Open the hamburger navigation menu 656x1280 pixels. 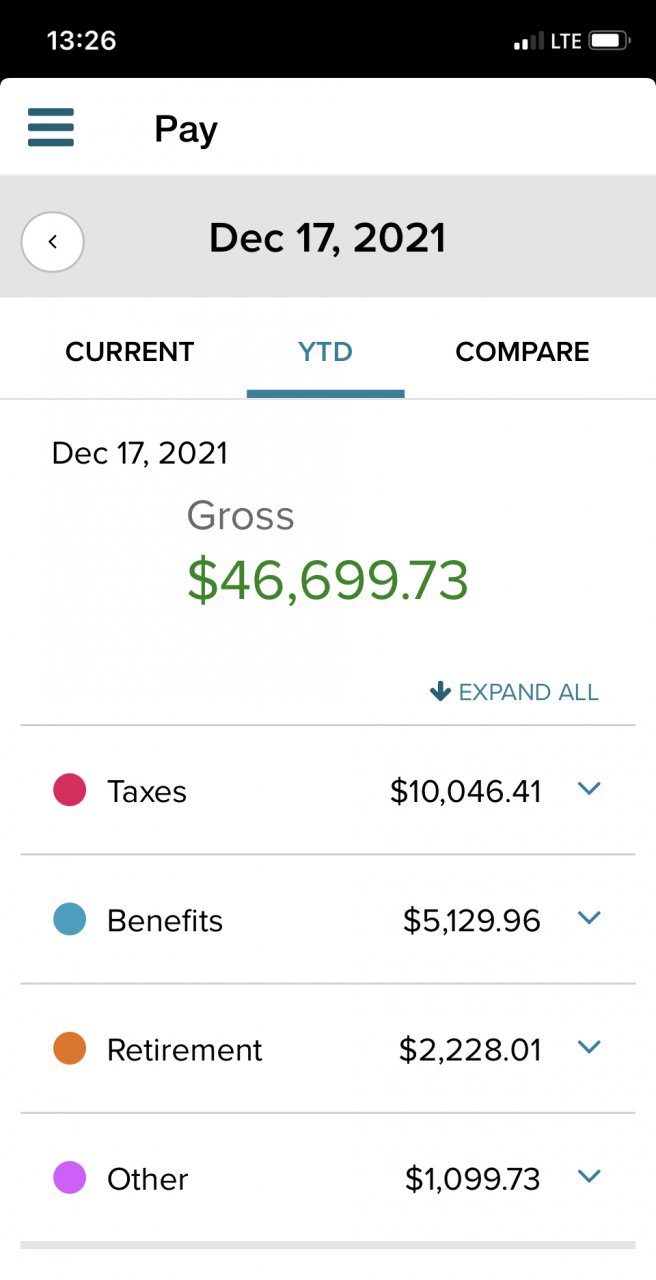51,128
